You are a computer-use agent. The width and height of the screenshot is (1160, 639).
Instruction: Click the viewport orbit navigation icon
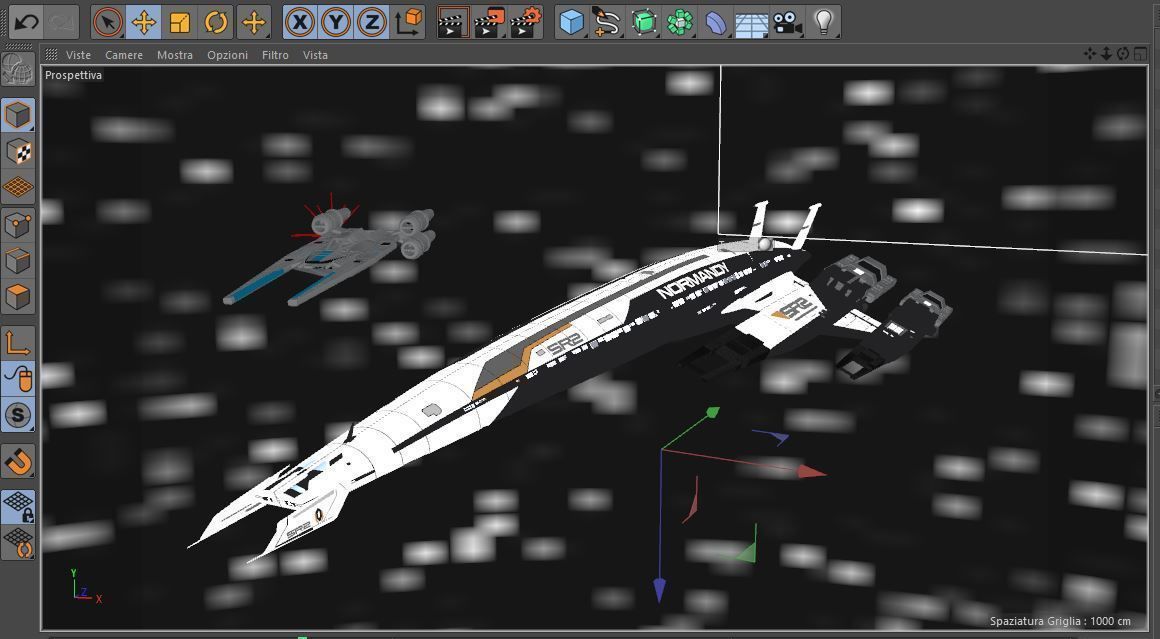point(1123,53)
